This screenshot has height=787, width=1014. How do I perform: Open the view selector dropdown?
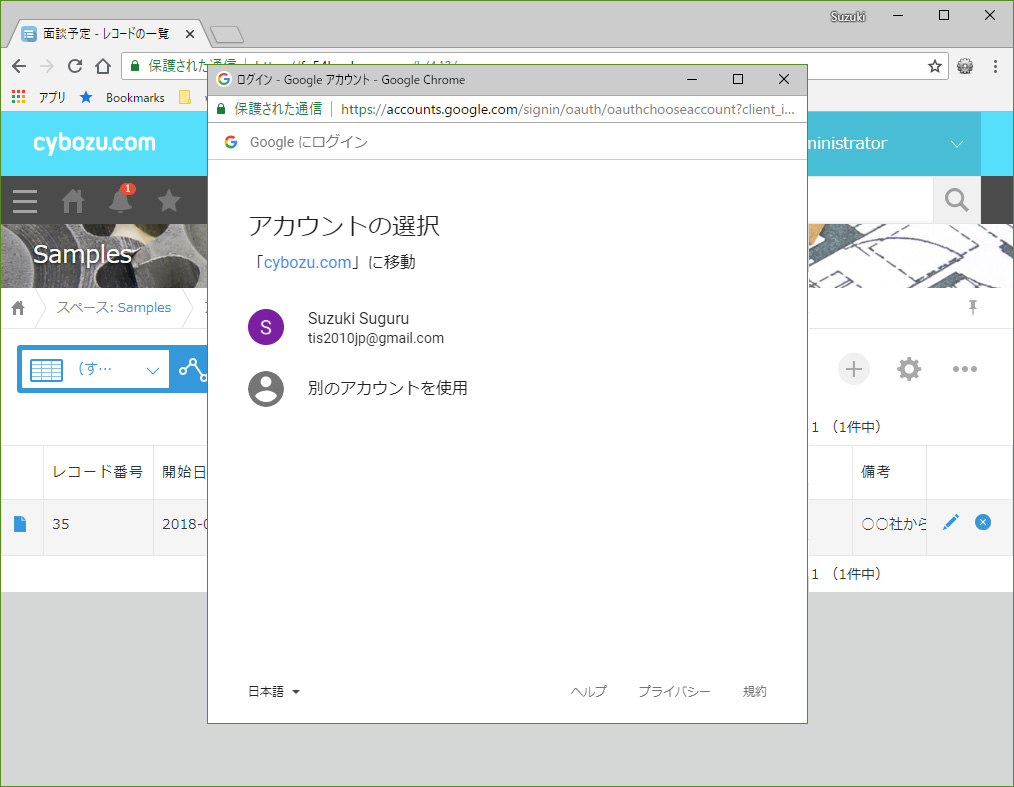tap(95, 369)
